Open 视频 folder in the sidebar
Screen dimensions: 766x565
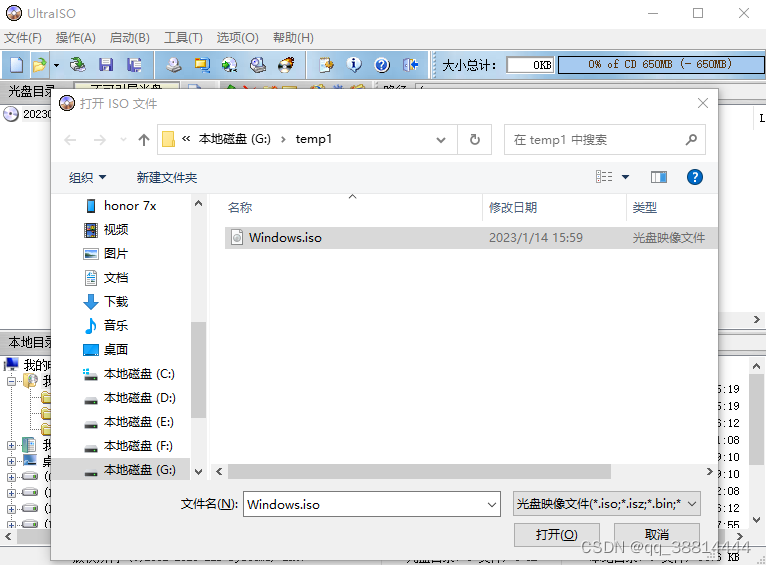point(106,230)
